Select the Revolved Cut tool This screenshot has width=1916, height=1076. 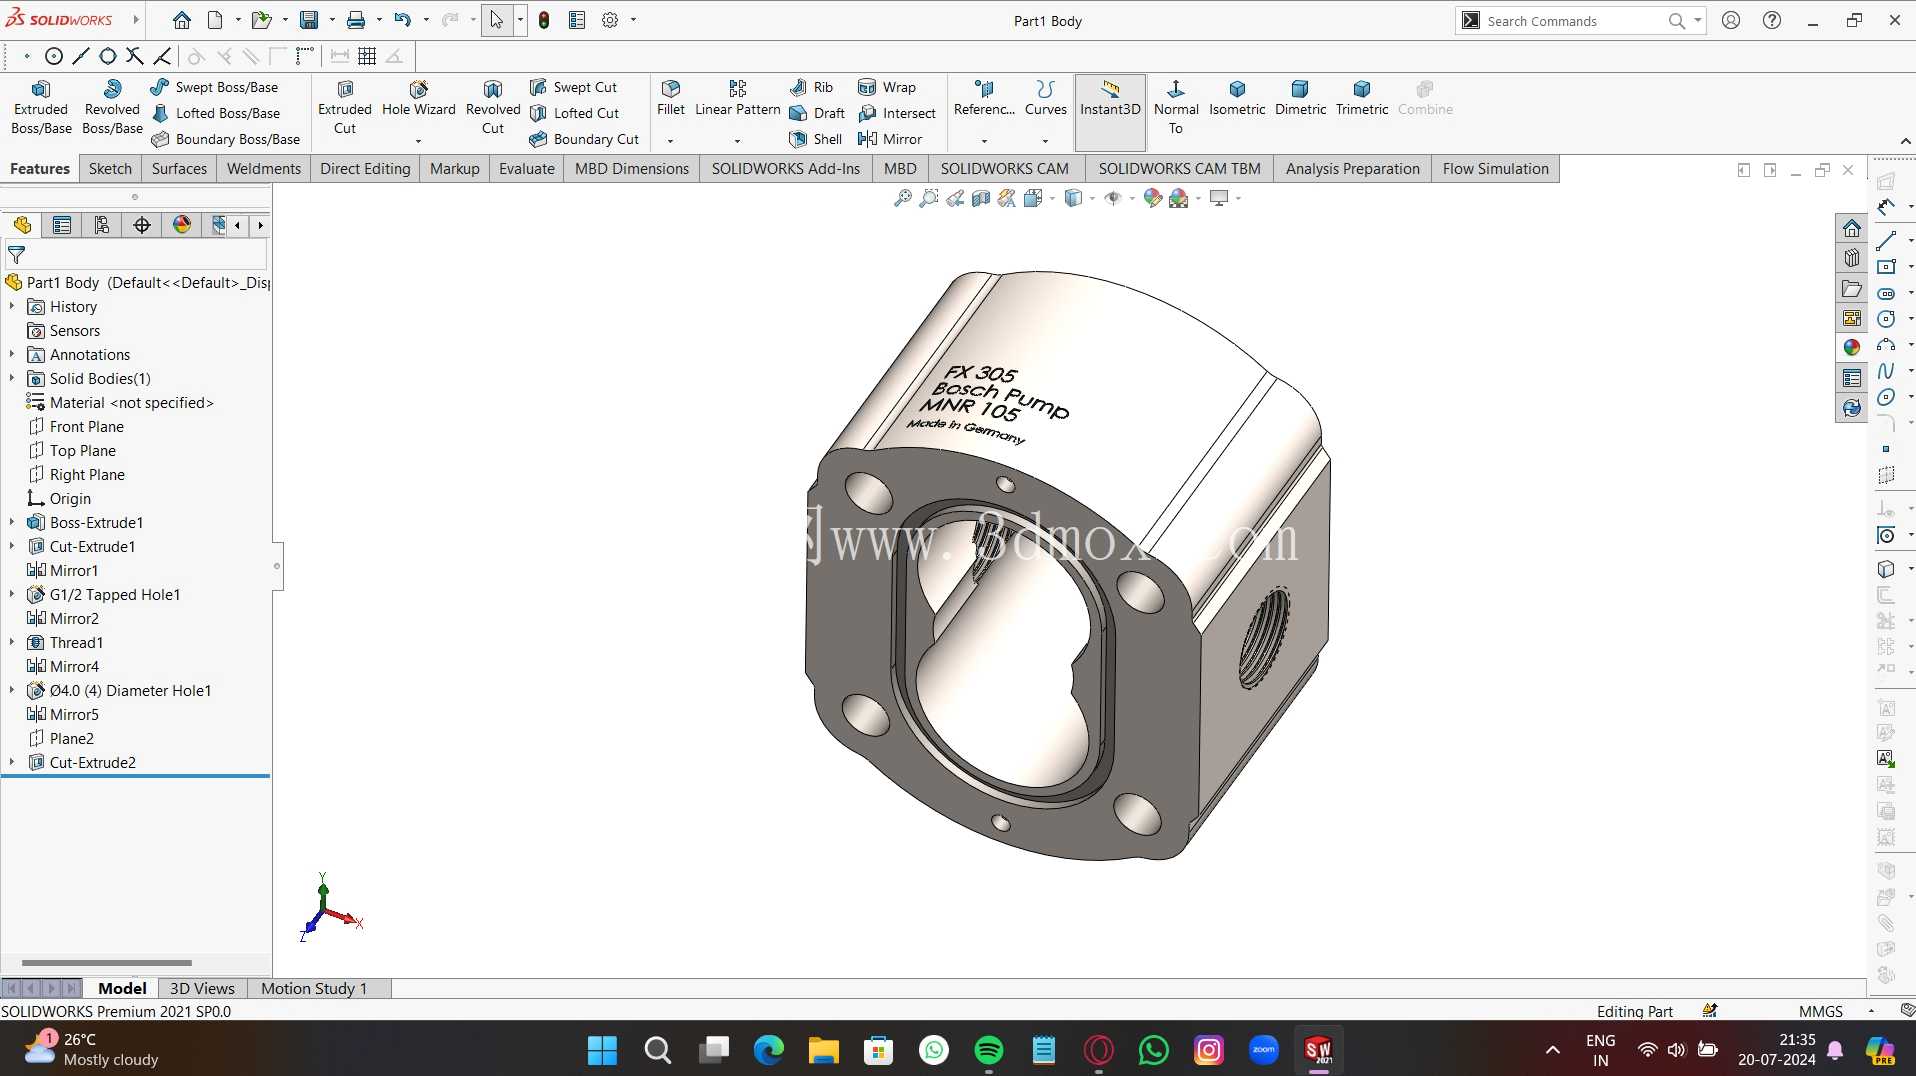click(493, 107)
